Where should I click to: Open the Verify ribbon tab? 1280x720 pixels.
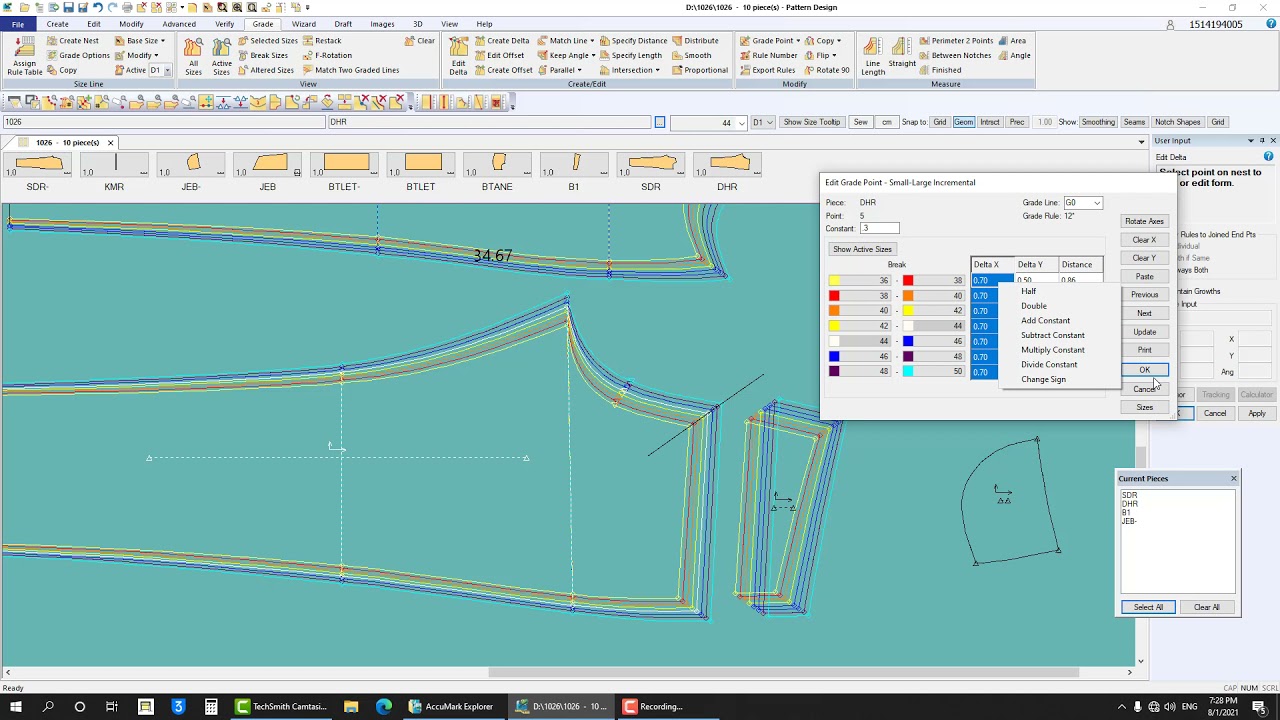coord(224,24)
